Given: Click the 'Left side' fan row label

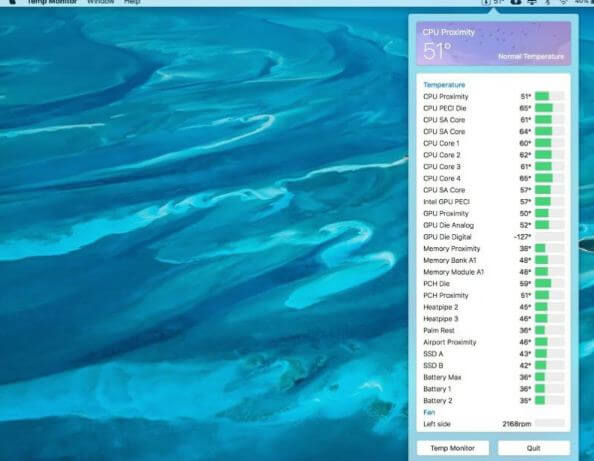Looking at the screenshot, I should 437,424.
